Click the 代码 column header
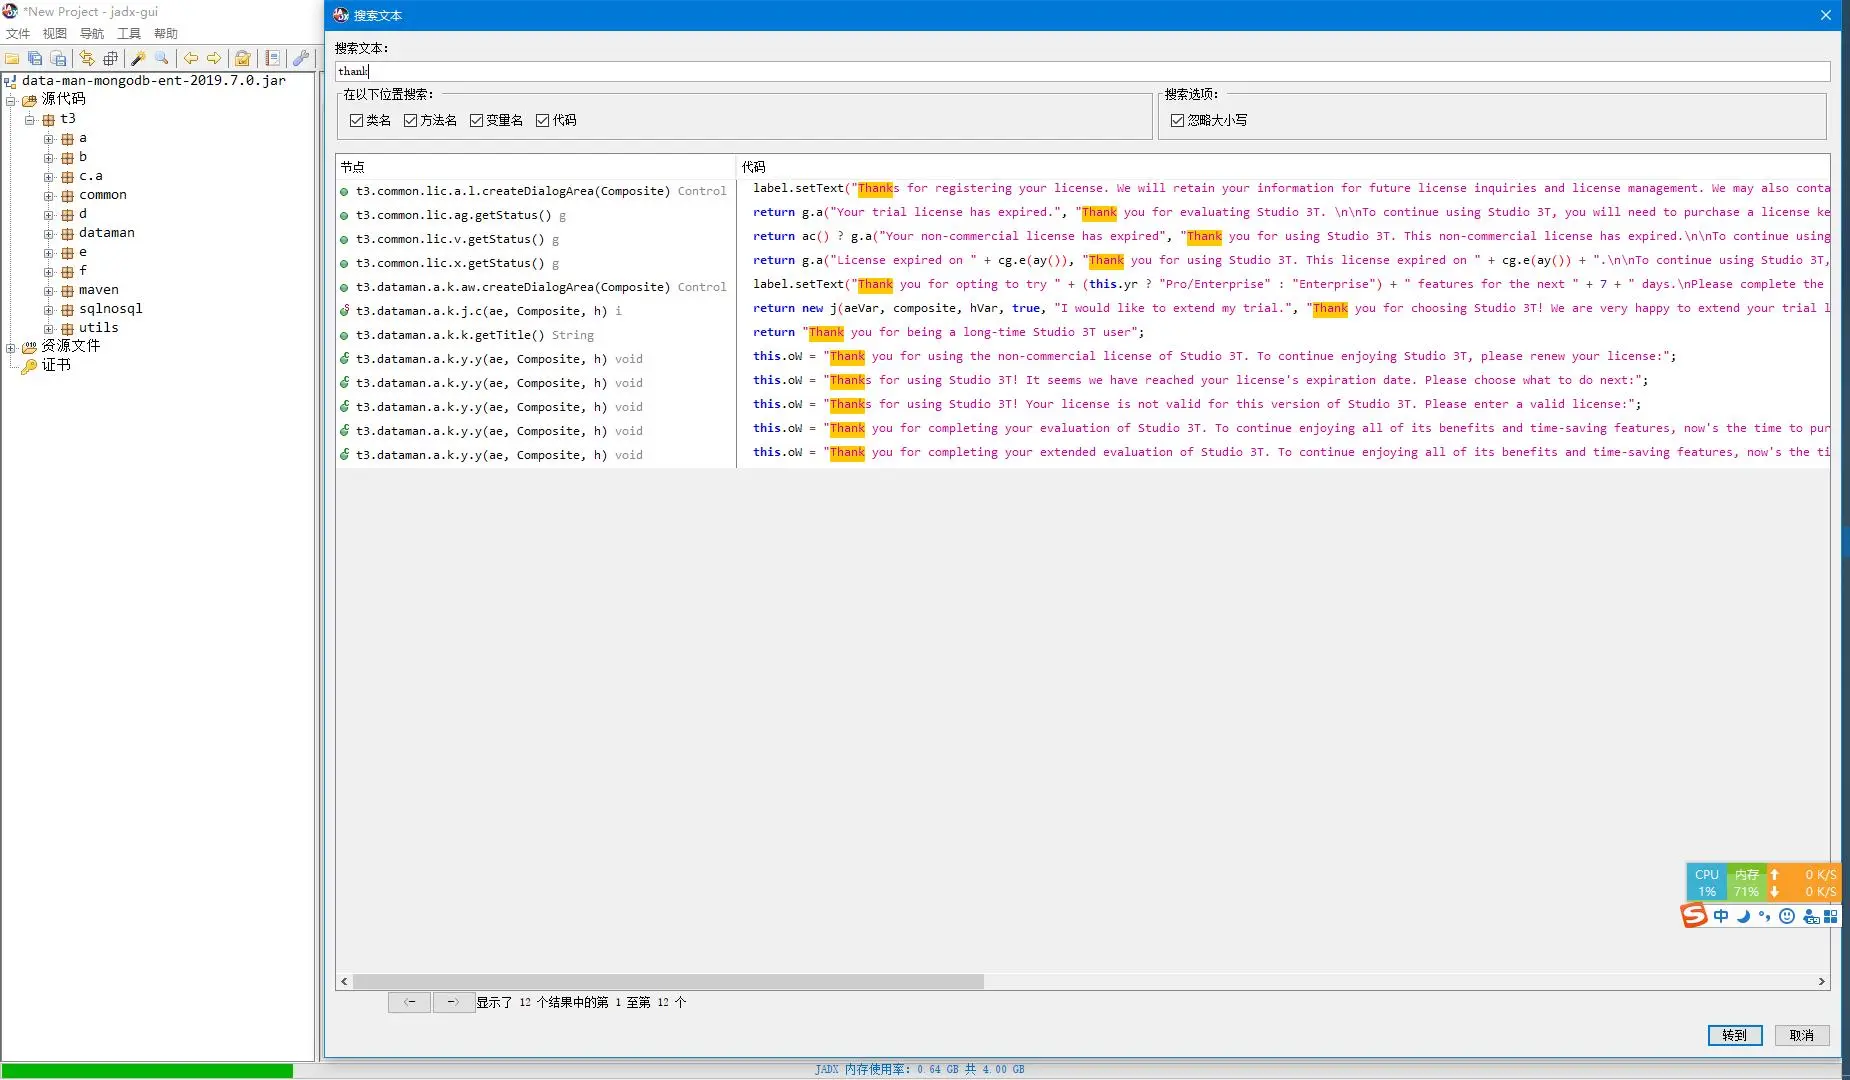Image resolution: width=1850 pixels, height=1080 pixels. 1283,167
